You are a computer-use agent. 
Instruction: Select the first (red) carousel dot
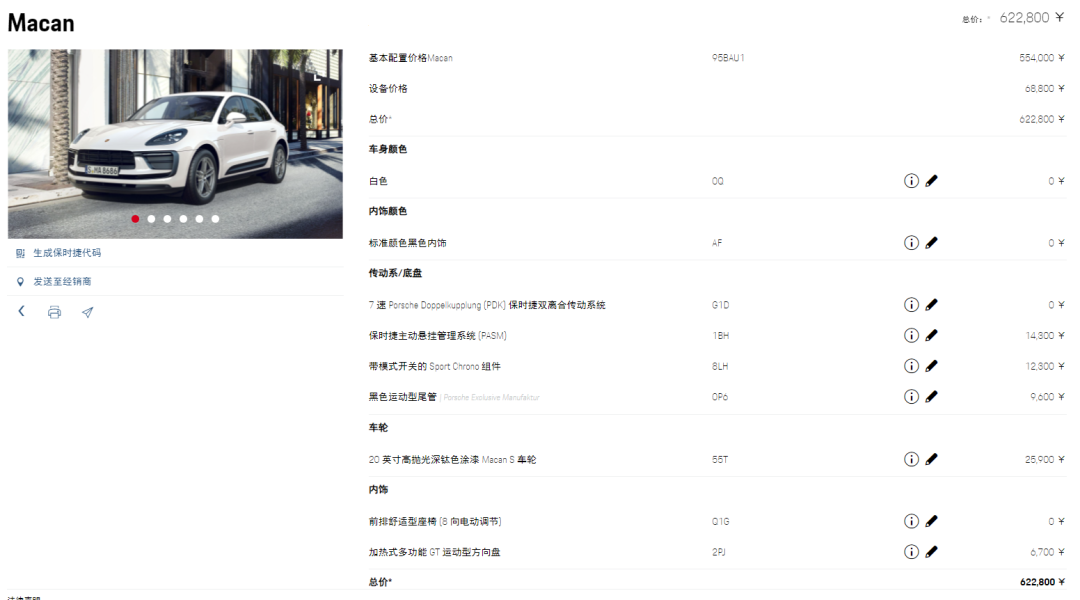pos(135,219)
